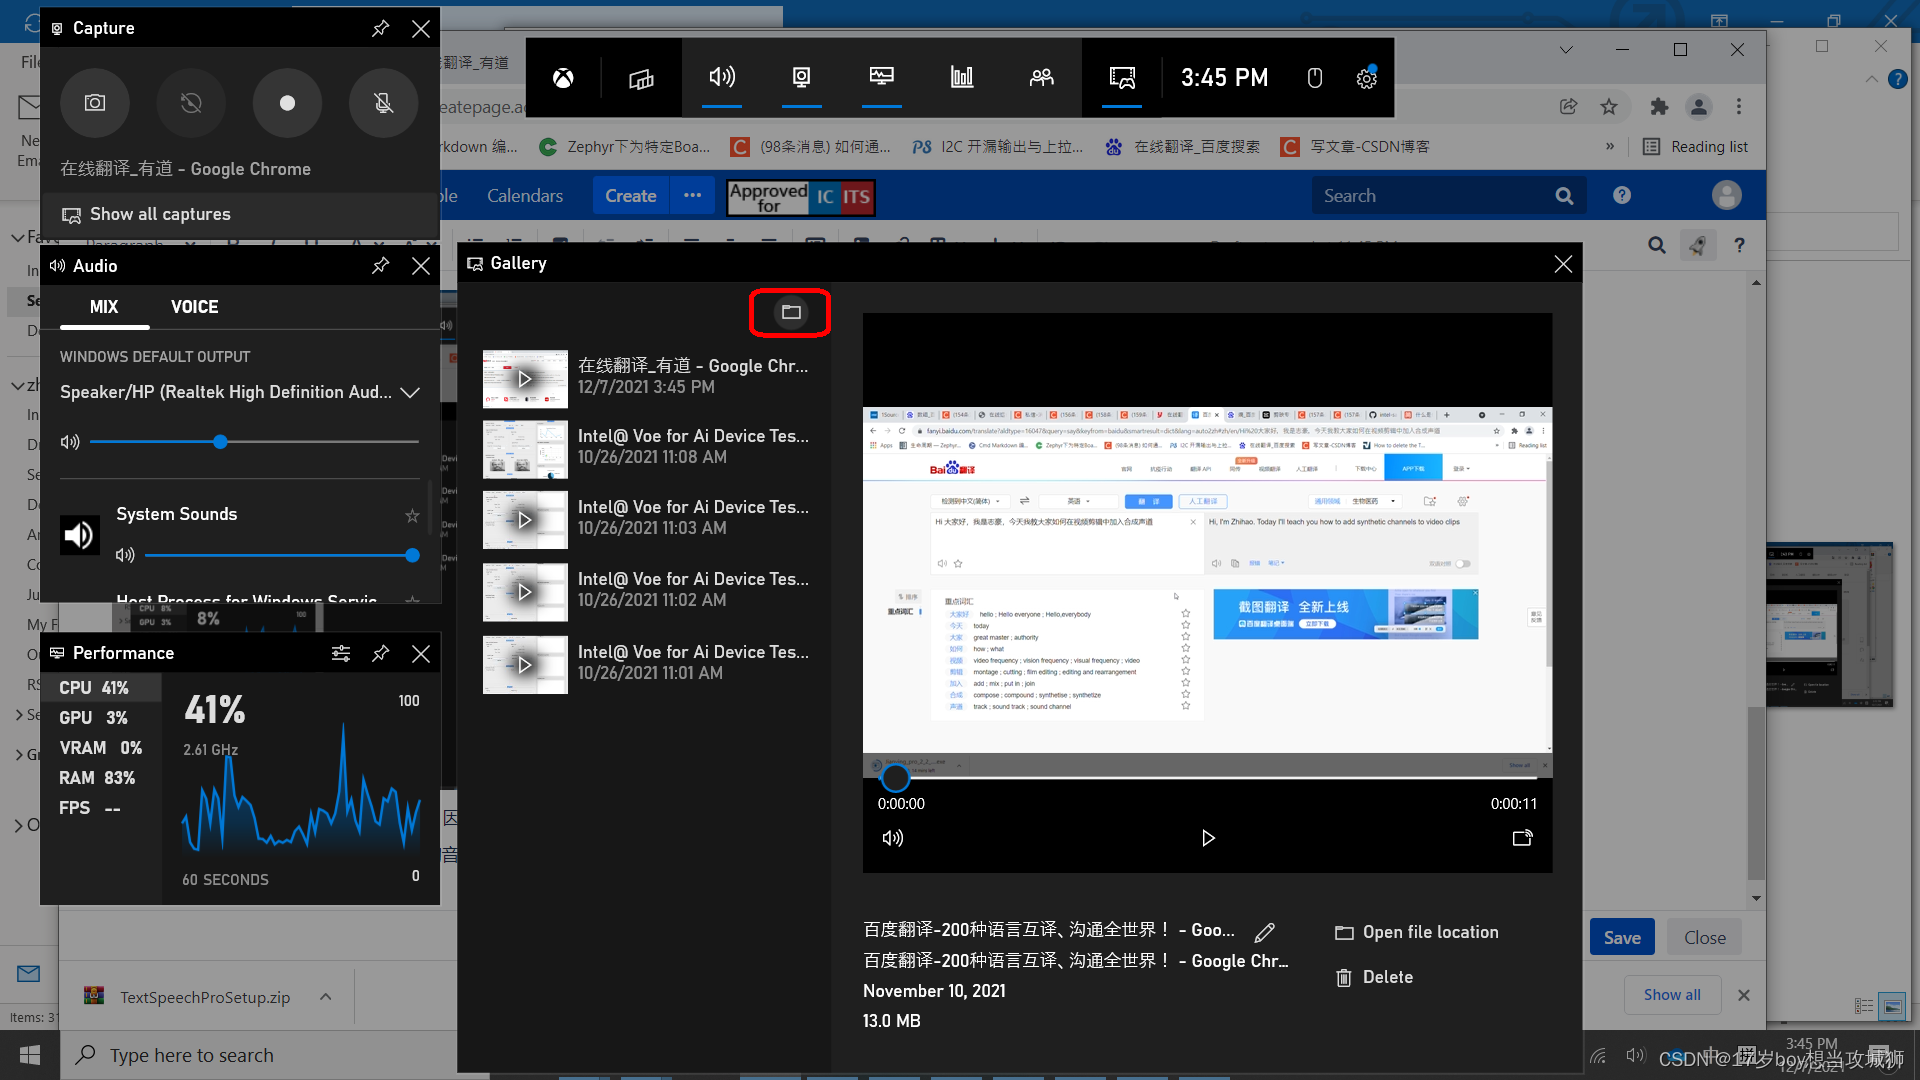The height and width of the screenshot is (1080, 1920).
Task: Edit capture name with pencil icon
Action: pos(1264,932)
